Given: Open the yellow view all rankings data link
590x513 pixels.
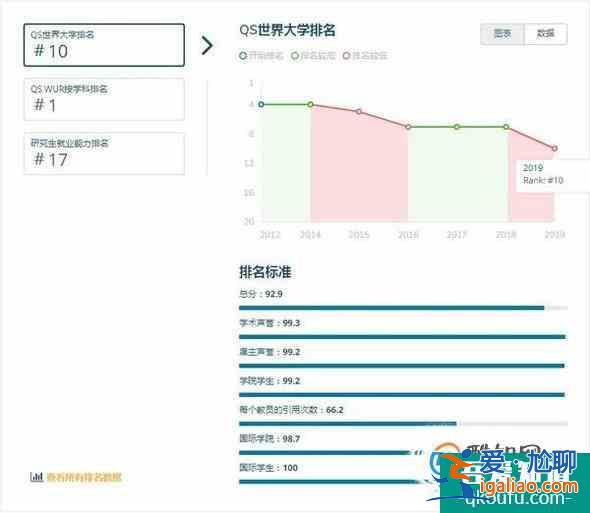Looking at the screenshot, I should tap(84, 477).
